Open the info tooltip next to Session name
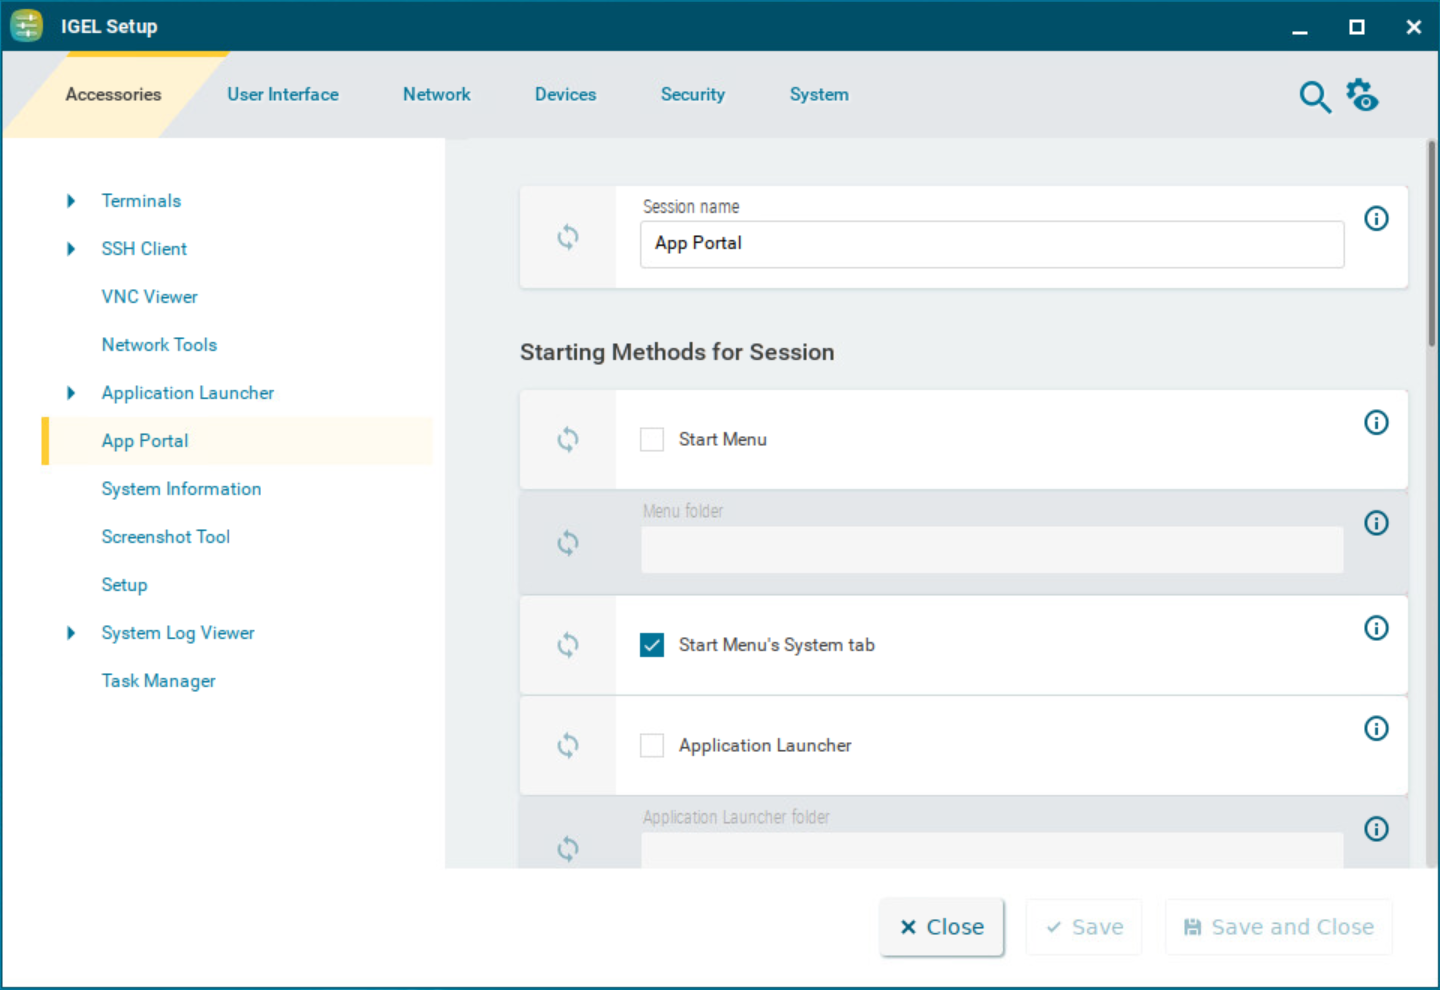Image resolution: width=1440 pixels, height=990 pixels. click(x=1377, y=218)
